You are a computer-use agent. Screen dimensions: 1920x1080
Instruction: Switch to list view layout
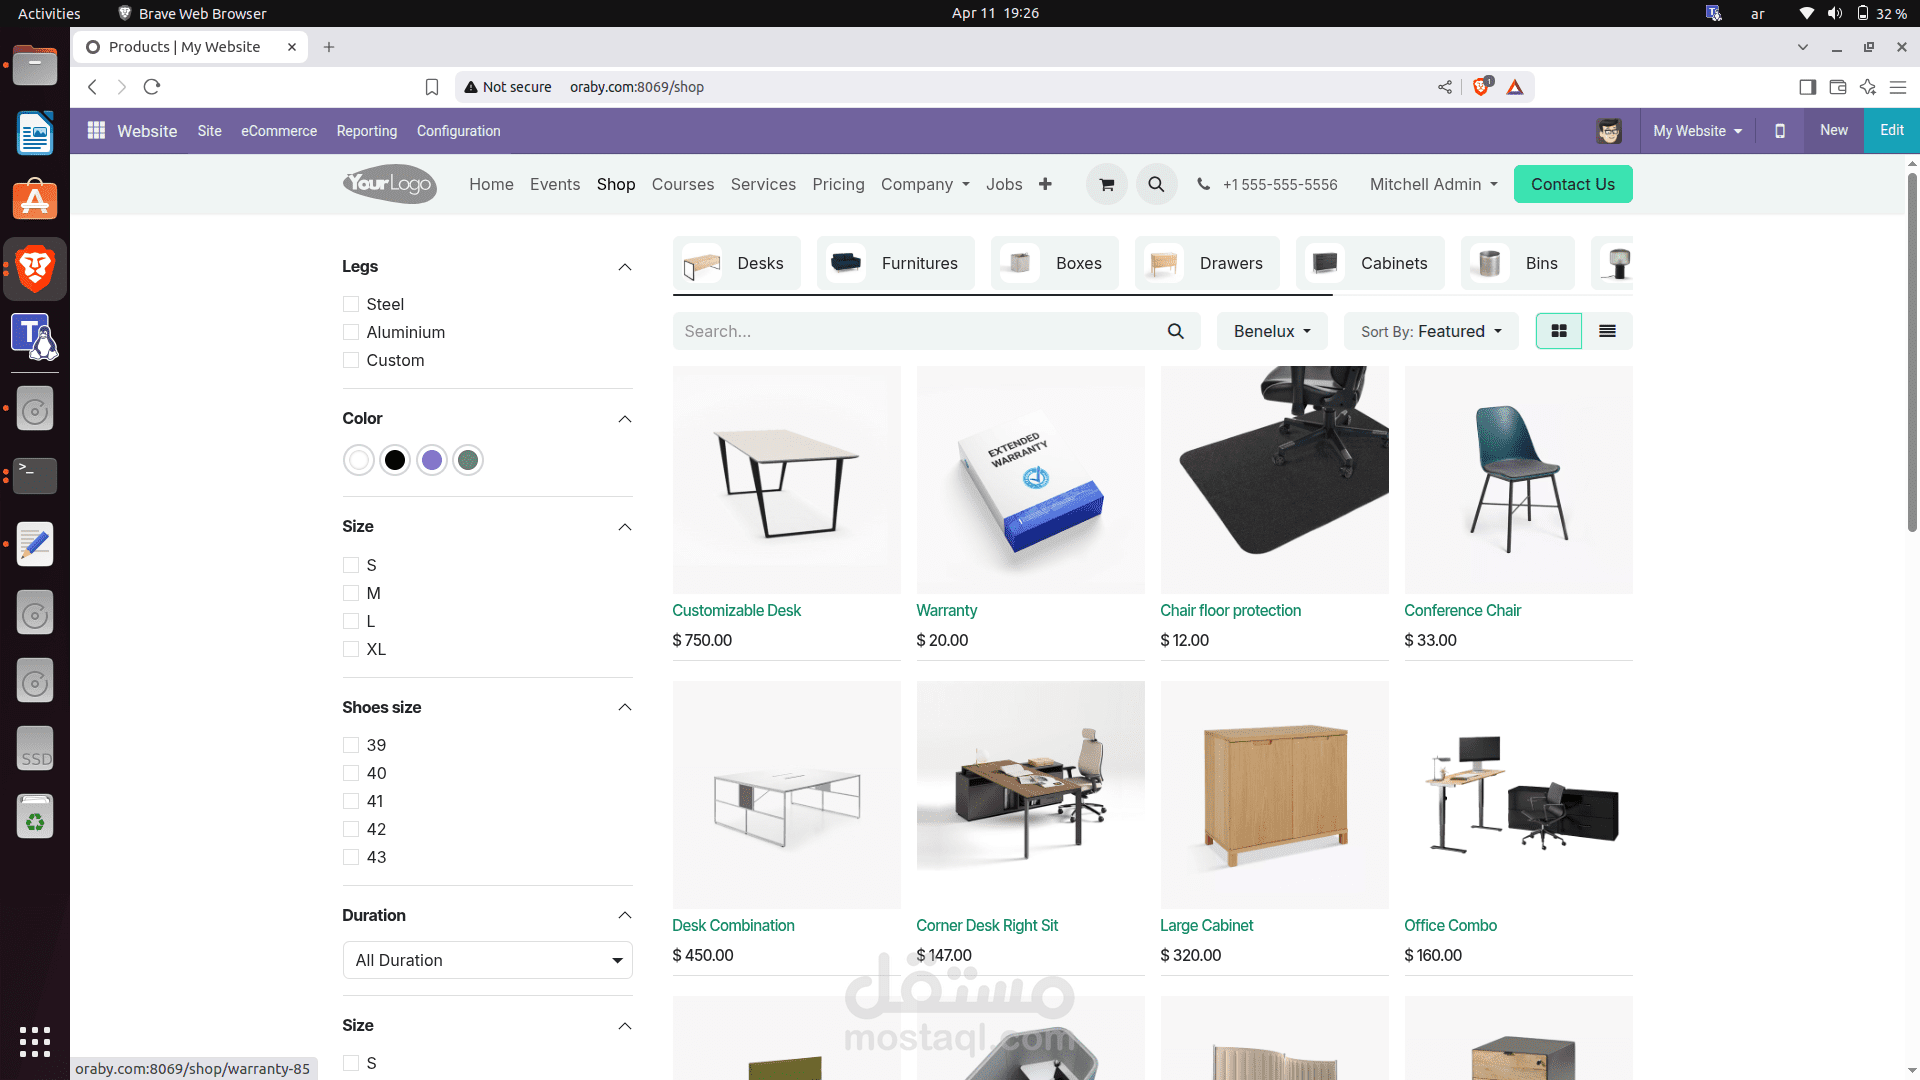point(1607,331)
